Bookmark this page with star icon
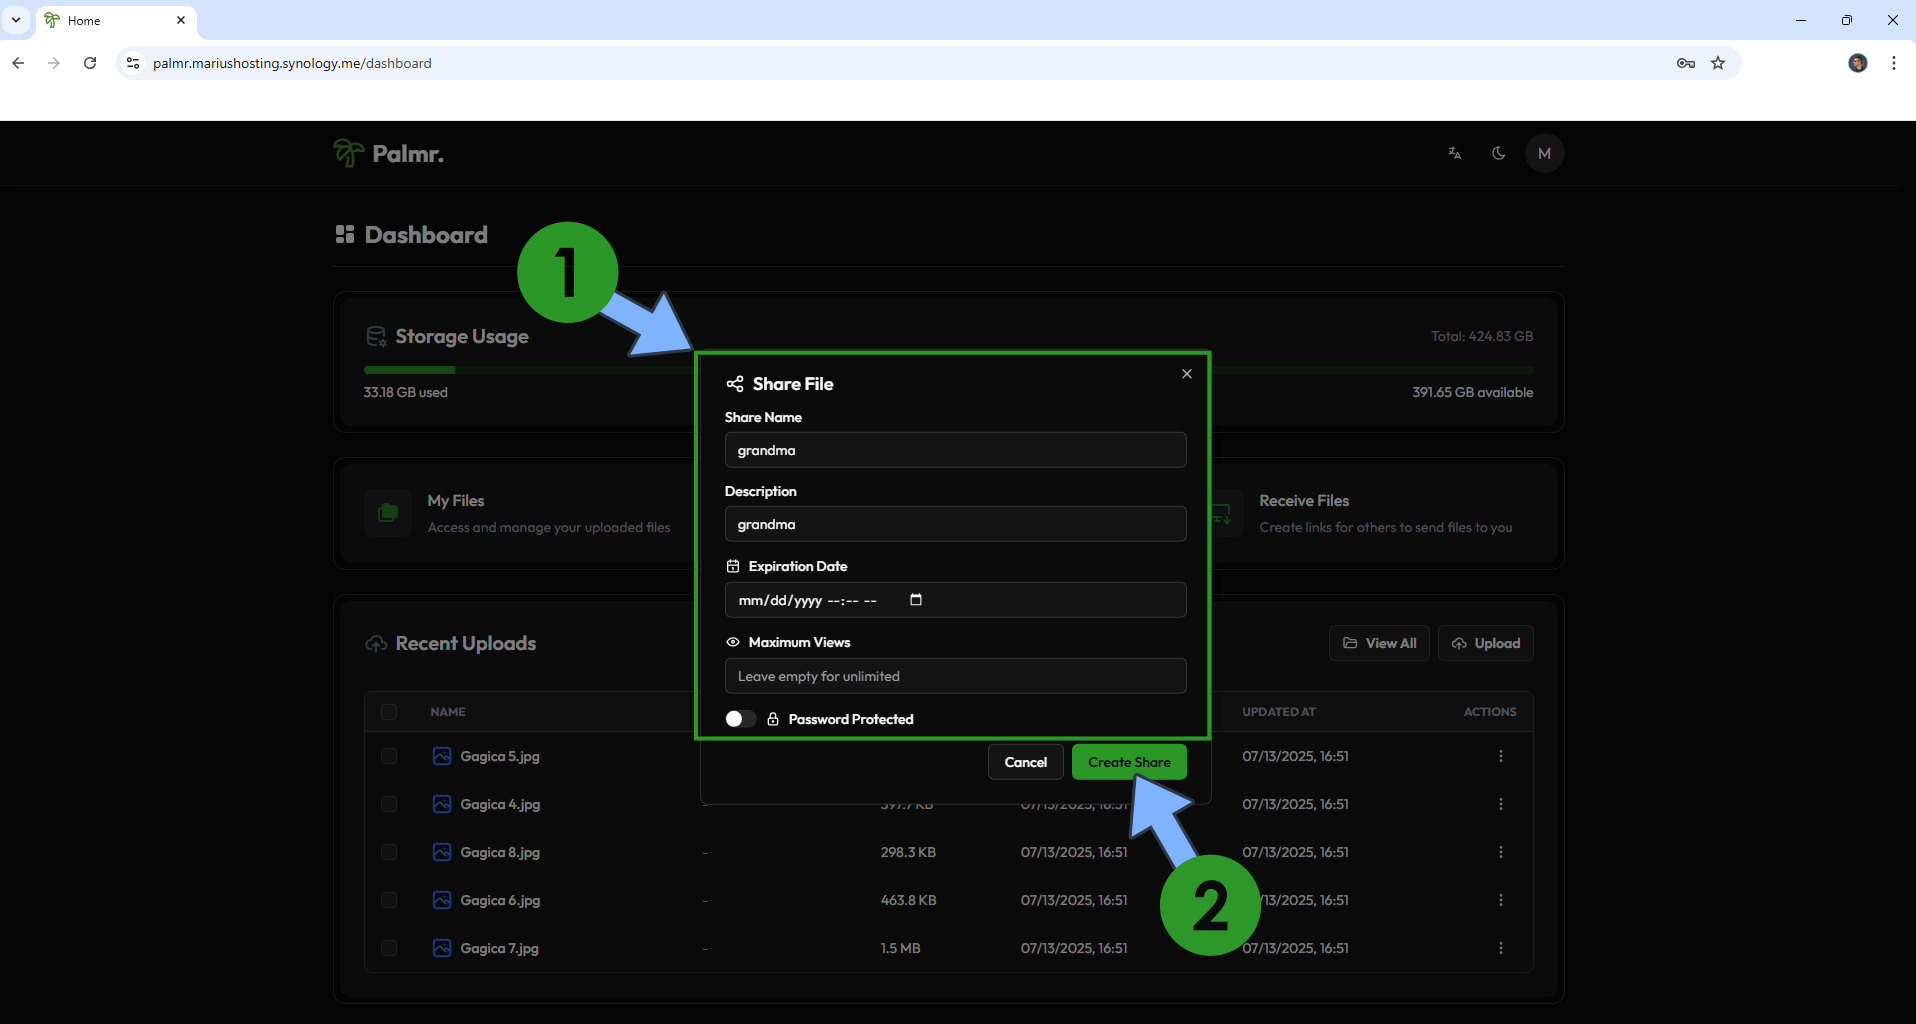Image resolution: width=1916 pixels, height=1024 pixels. [1718, 63]
